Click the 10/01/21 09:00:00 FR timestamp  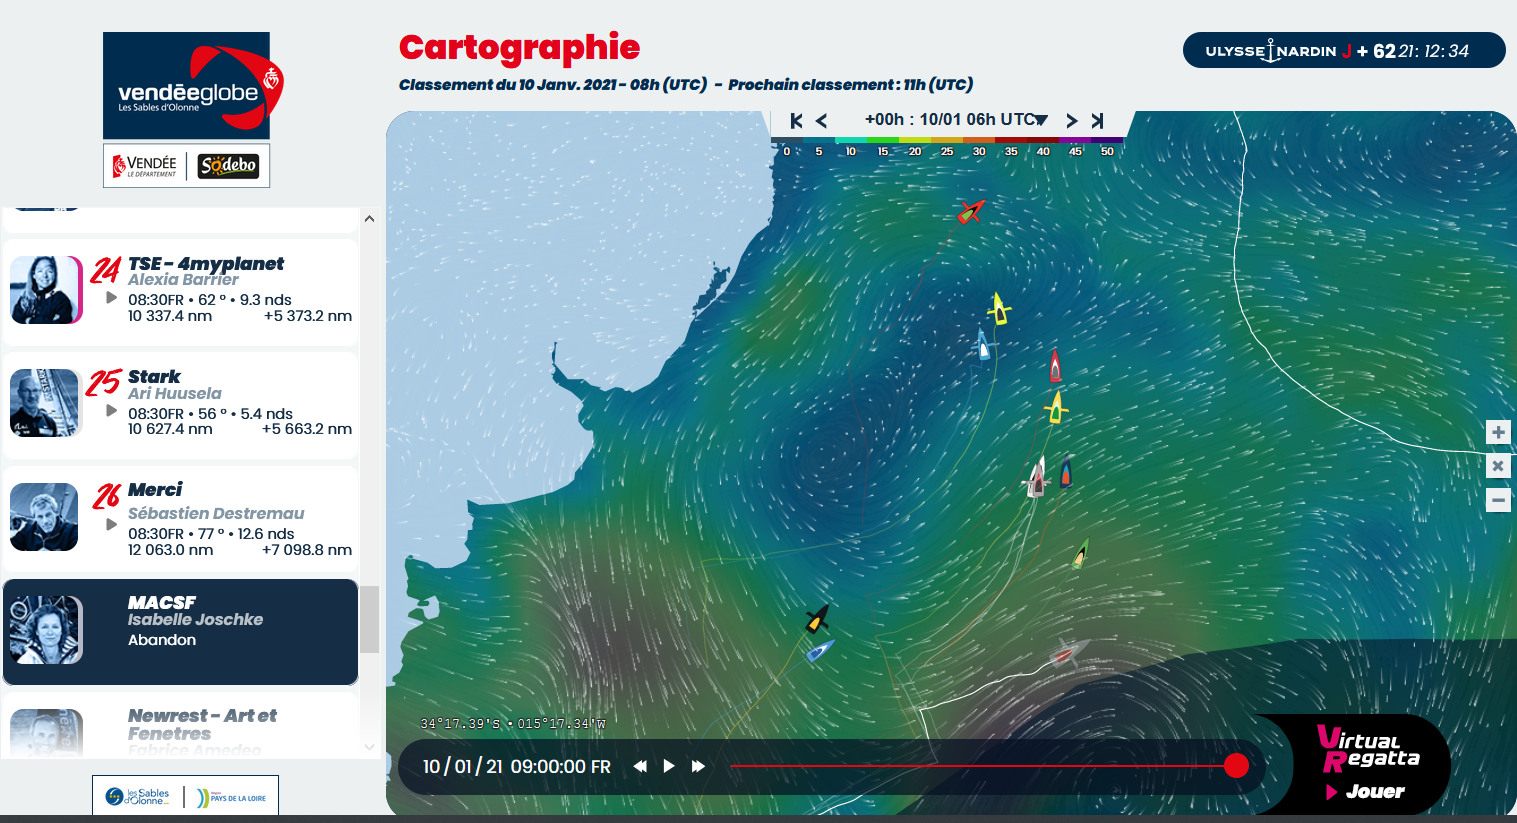pyautogui.click(x=516, y=767)
